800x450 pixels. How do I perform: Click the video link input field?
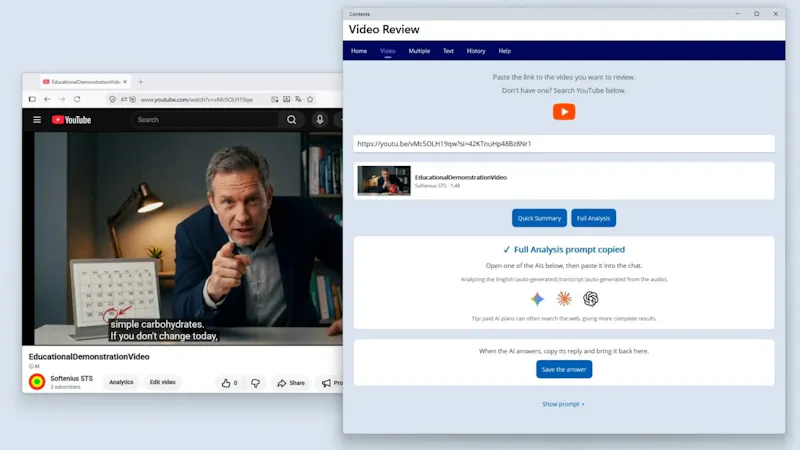564,144
